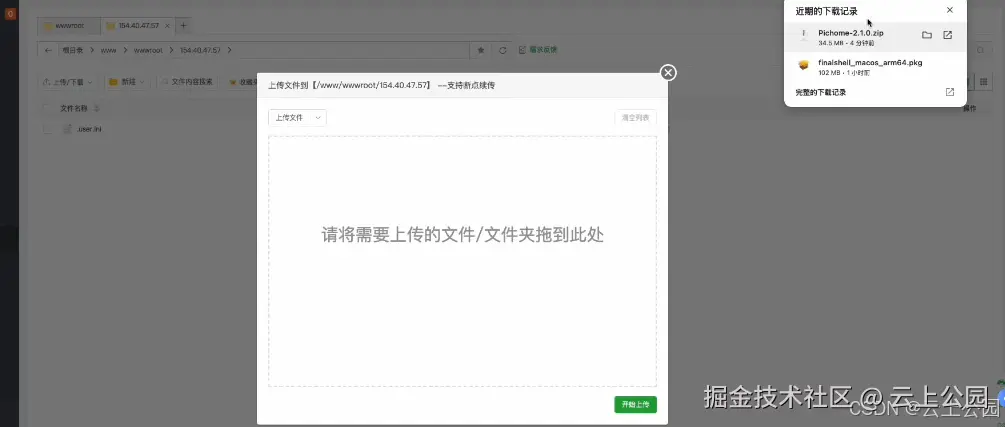Click 154.40.47.57 in the breadcrumb path
Screen dimensions: 1005x427
point(200,50)
